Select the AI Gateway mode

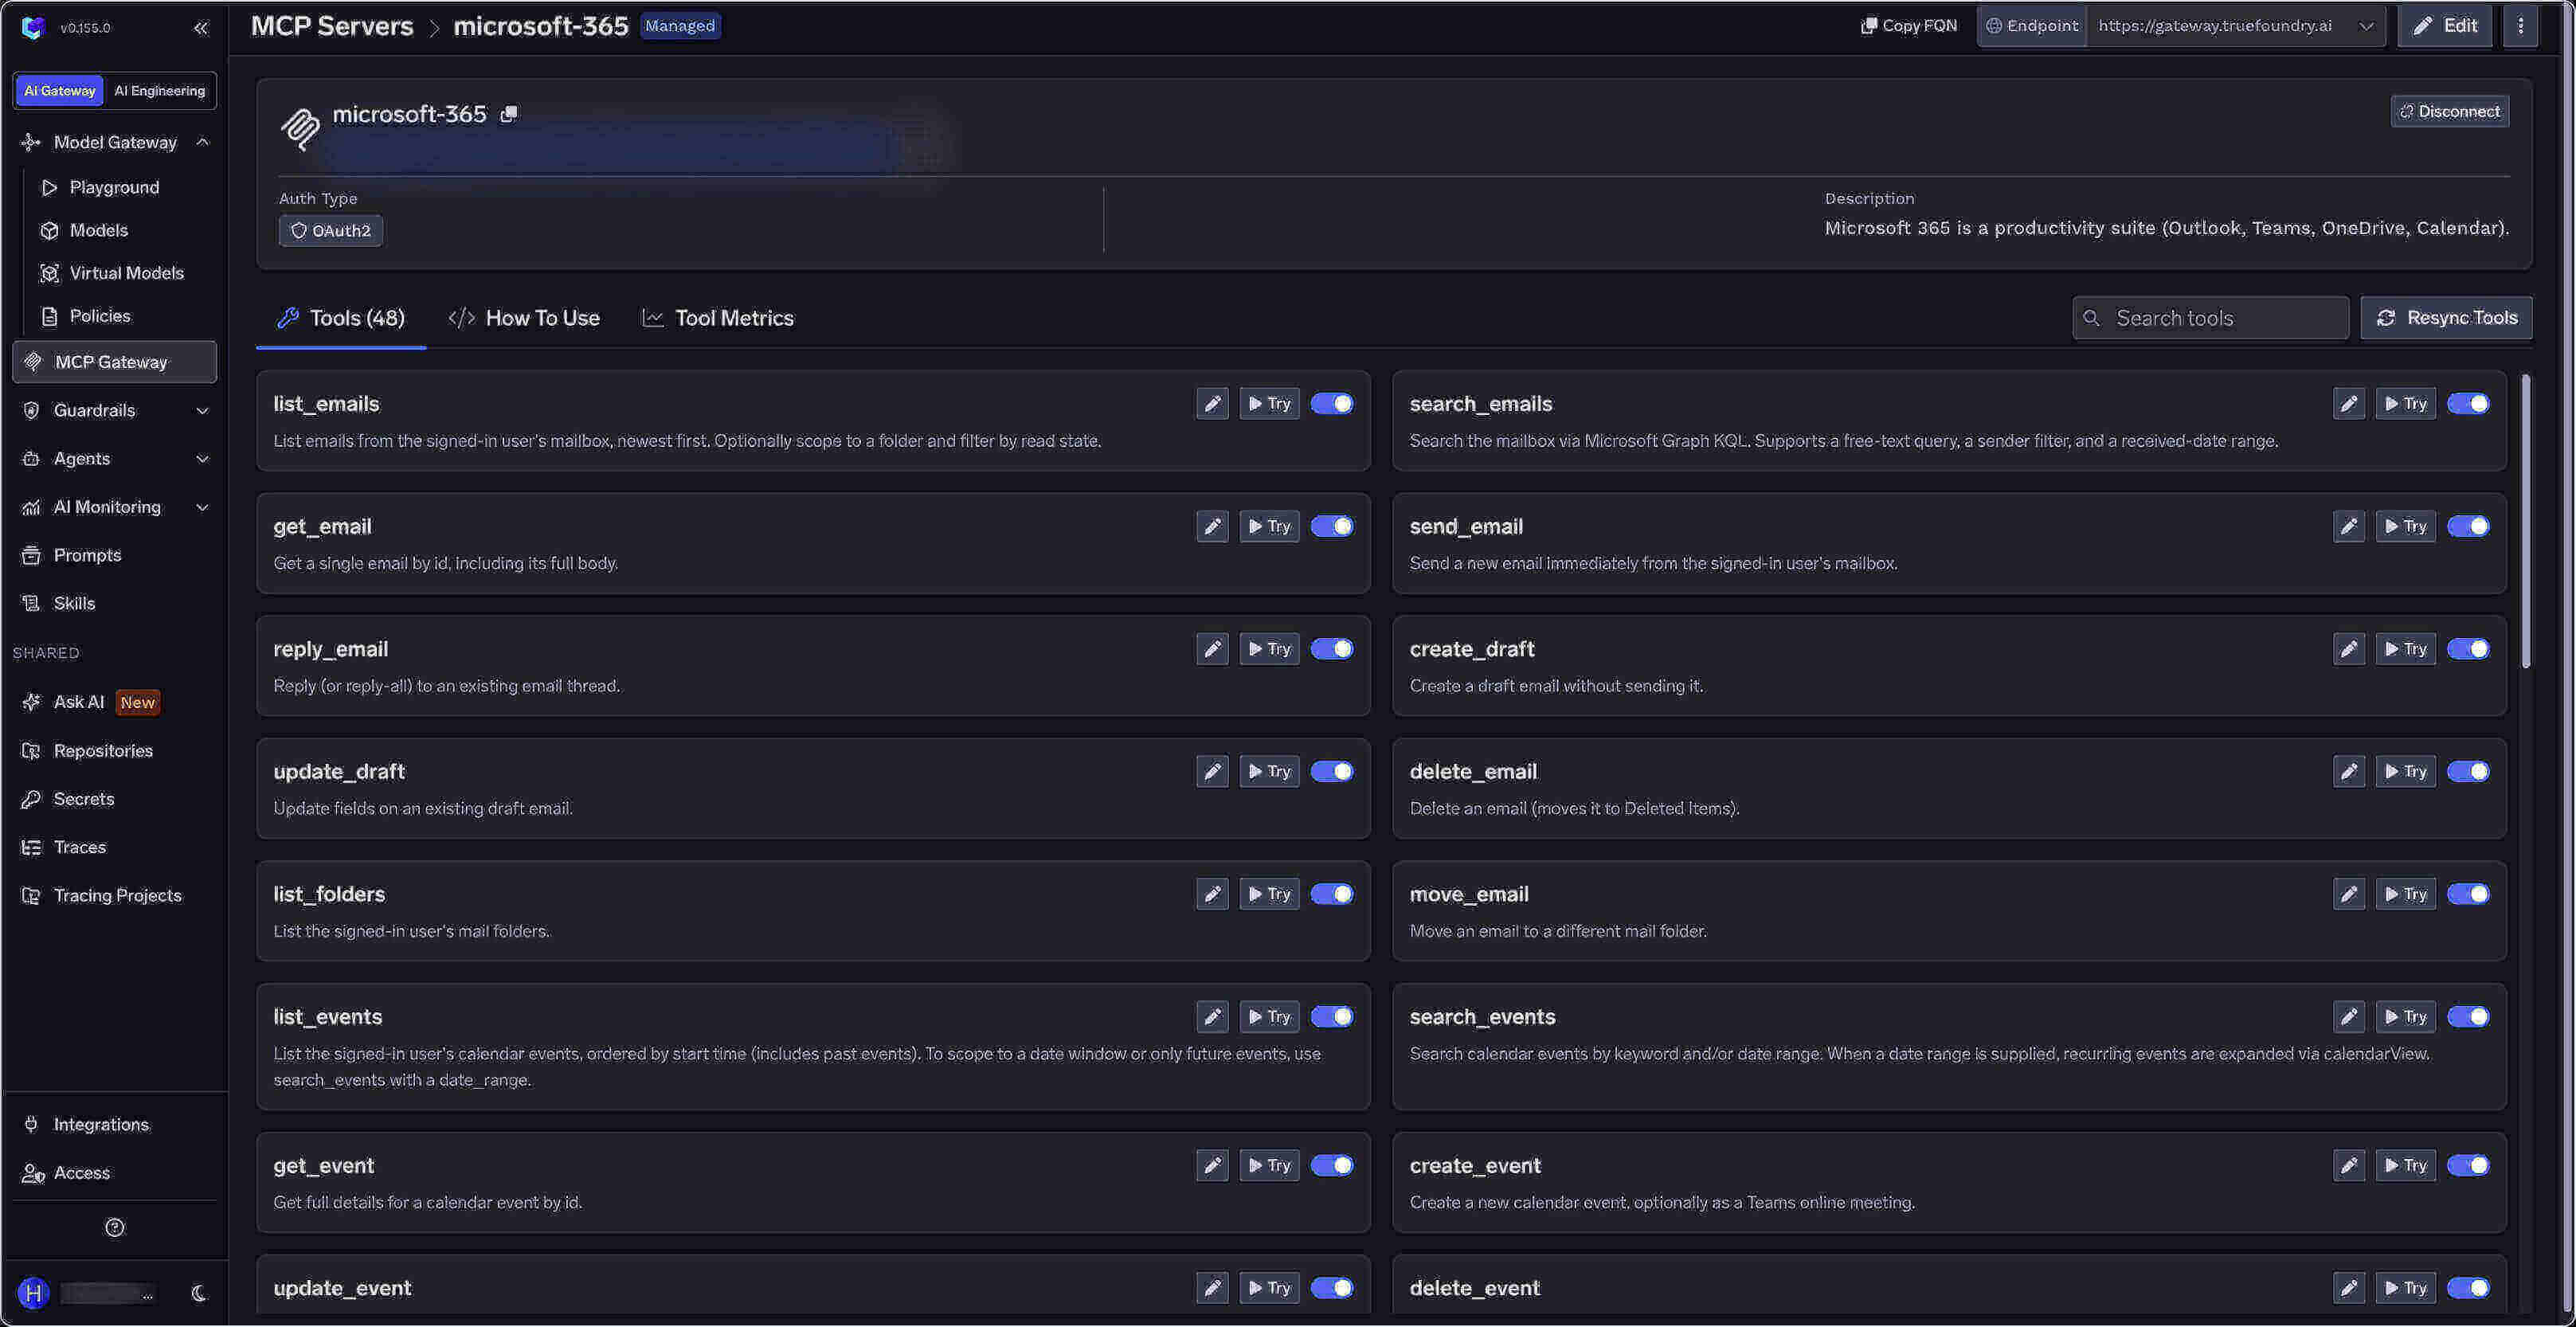click(60, 91)
